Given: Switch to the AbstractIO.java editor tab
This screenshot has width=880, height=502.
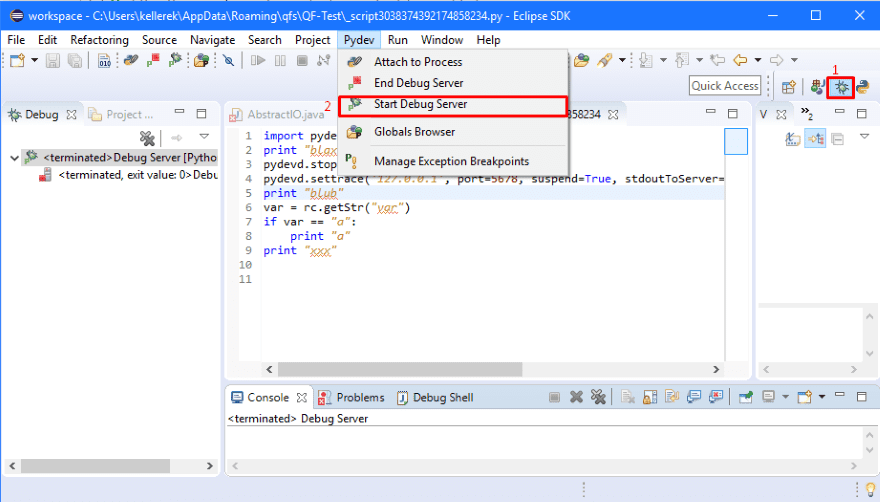Looking at the screenshot, I should tap(277, 115).
